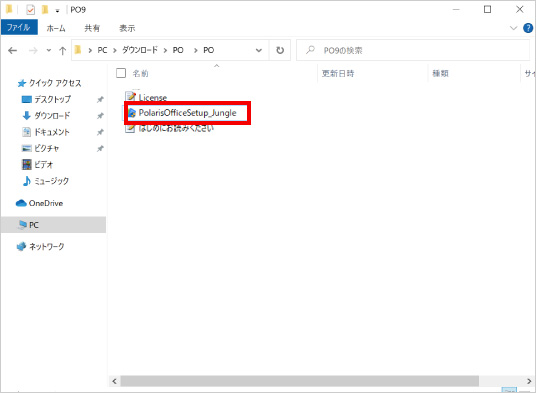Switch to the 共有 ribbon tab

92,28
